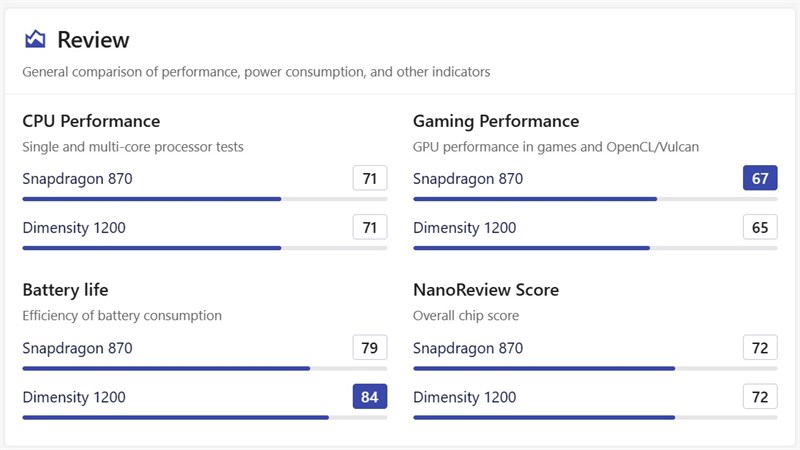Click Snapdragon 870 CPU score badge 71
Screen dimensions: 800x450
pos(370,179)
